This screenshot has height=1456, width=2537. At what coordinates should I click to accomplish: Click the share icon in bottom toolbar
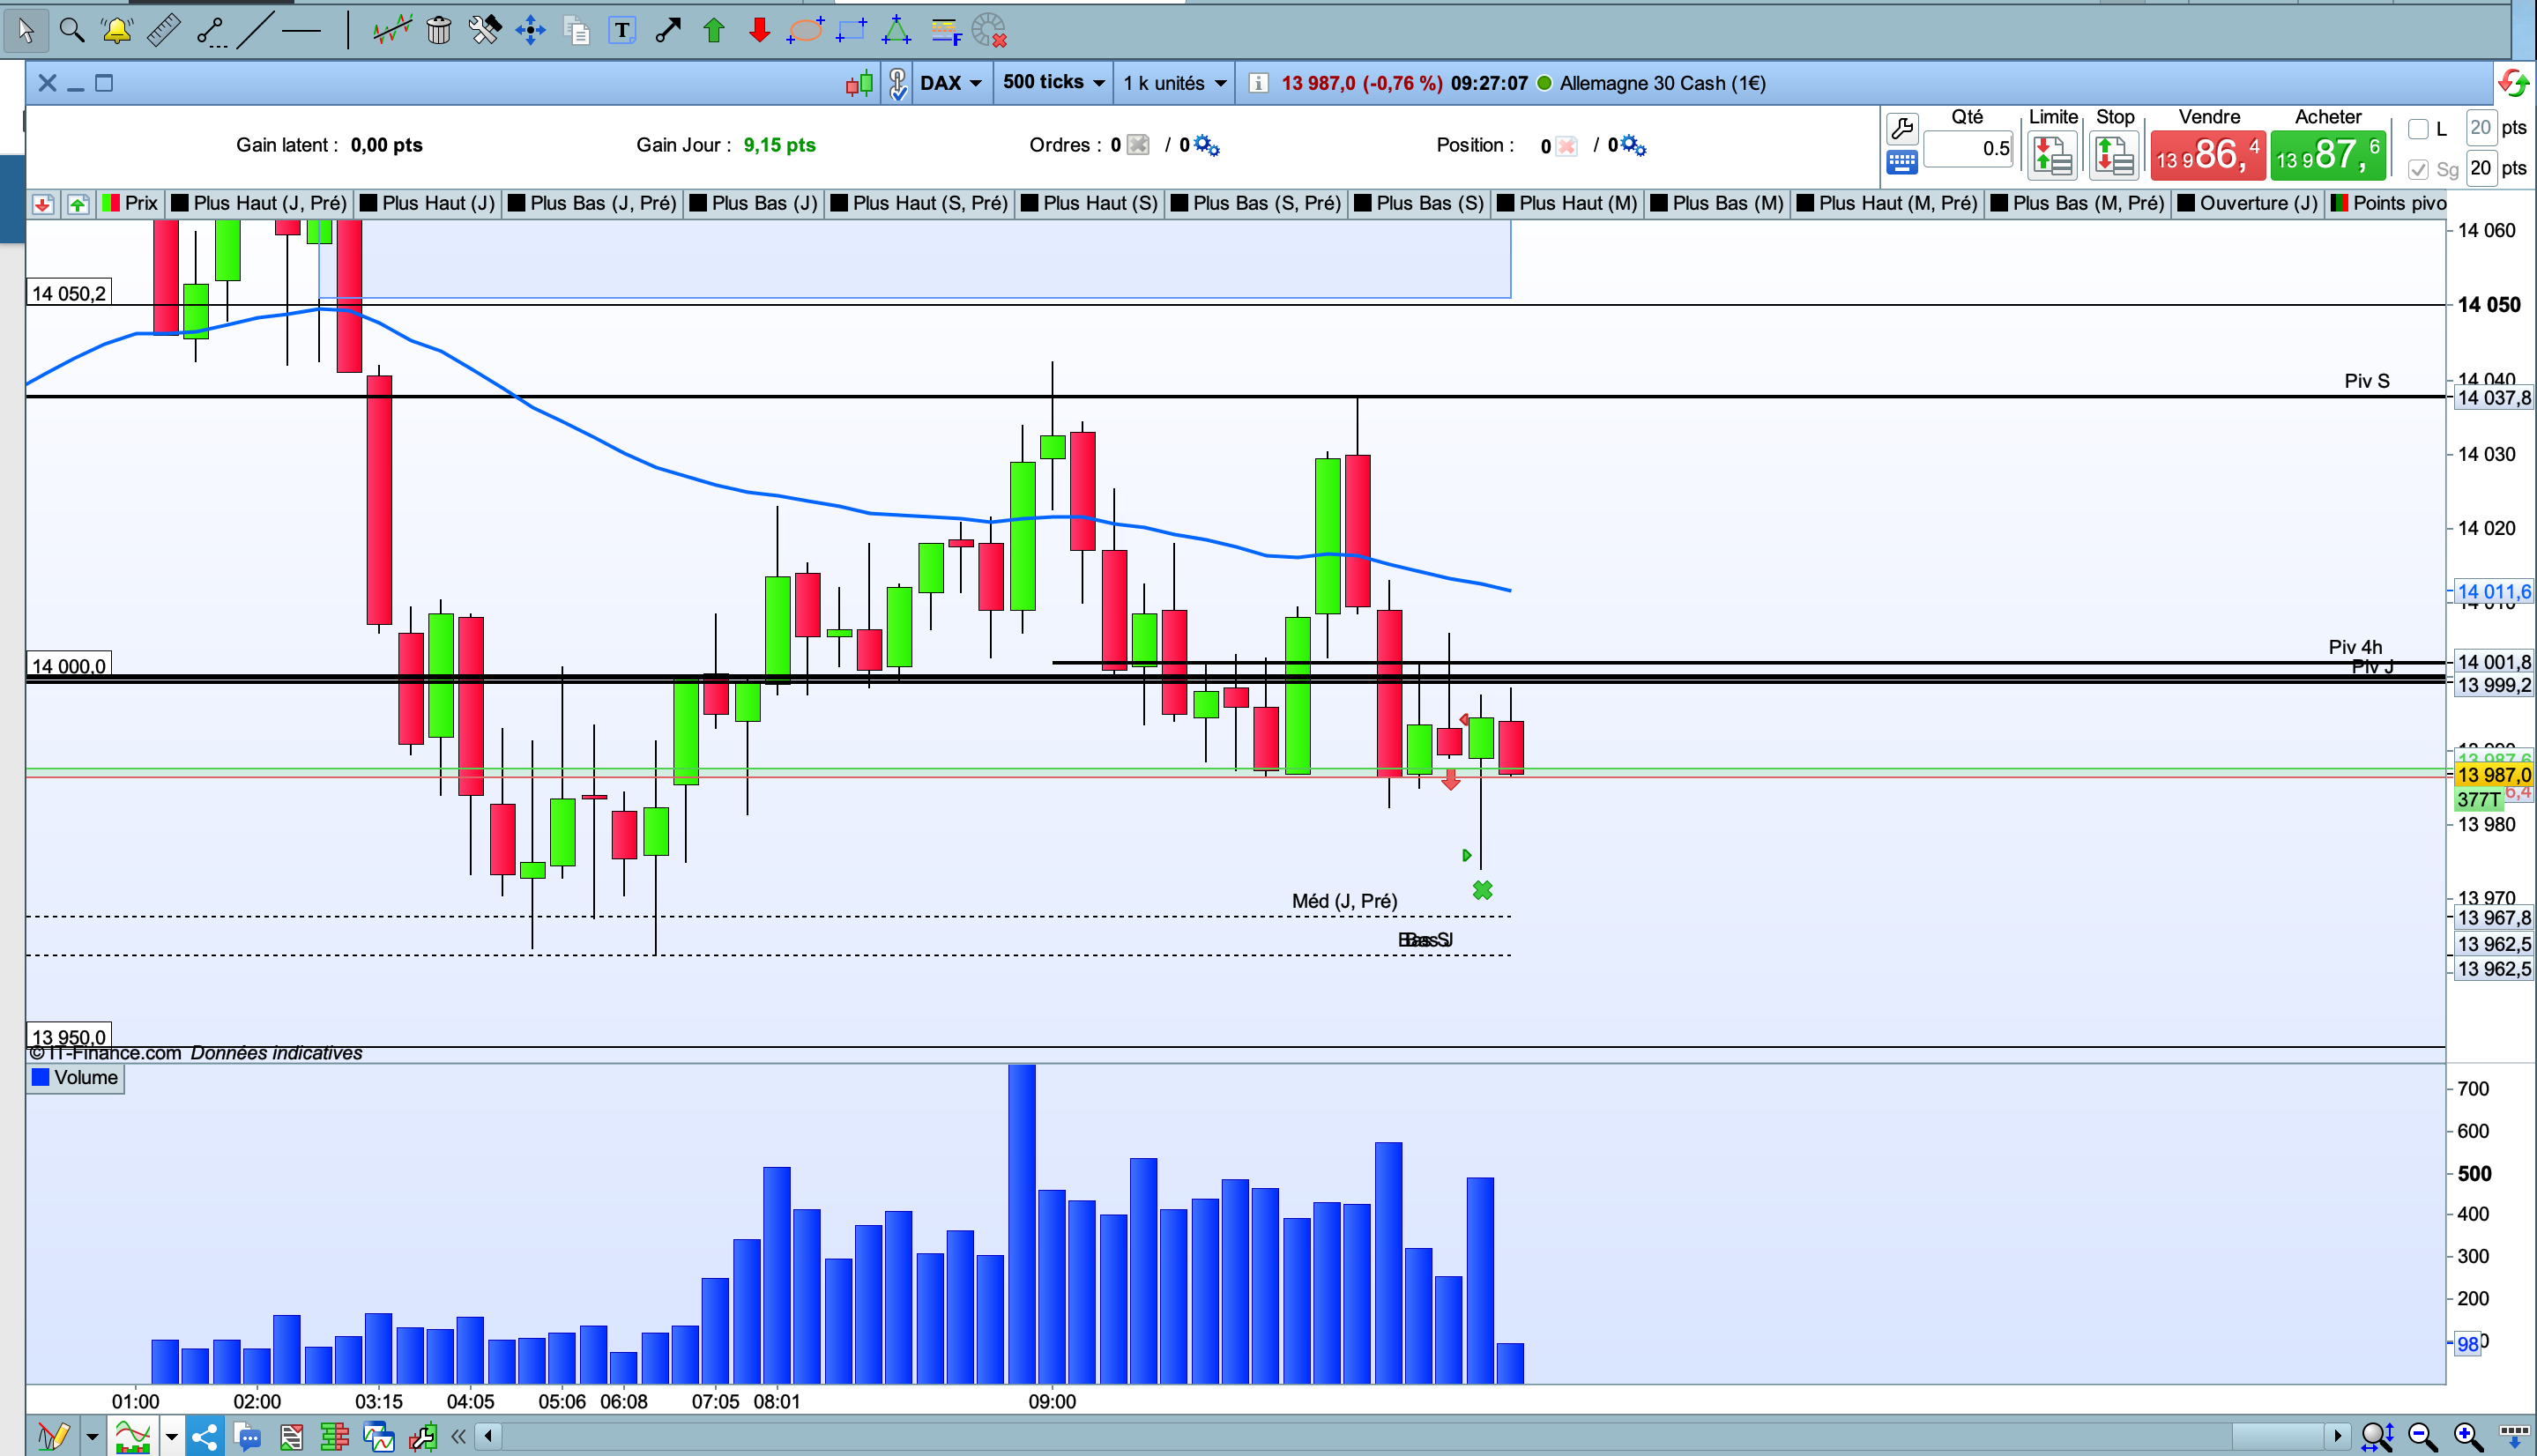tap(204, 1438)
